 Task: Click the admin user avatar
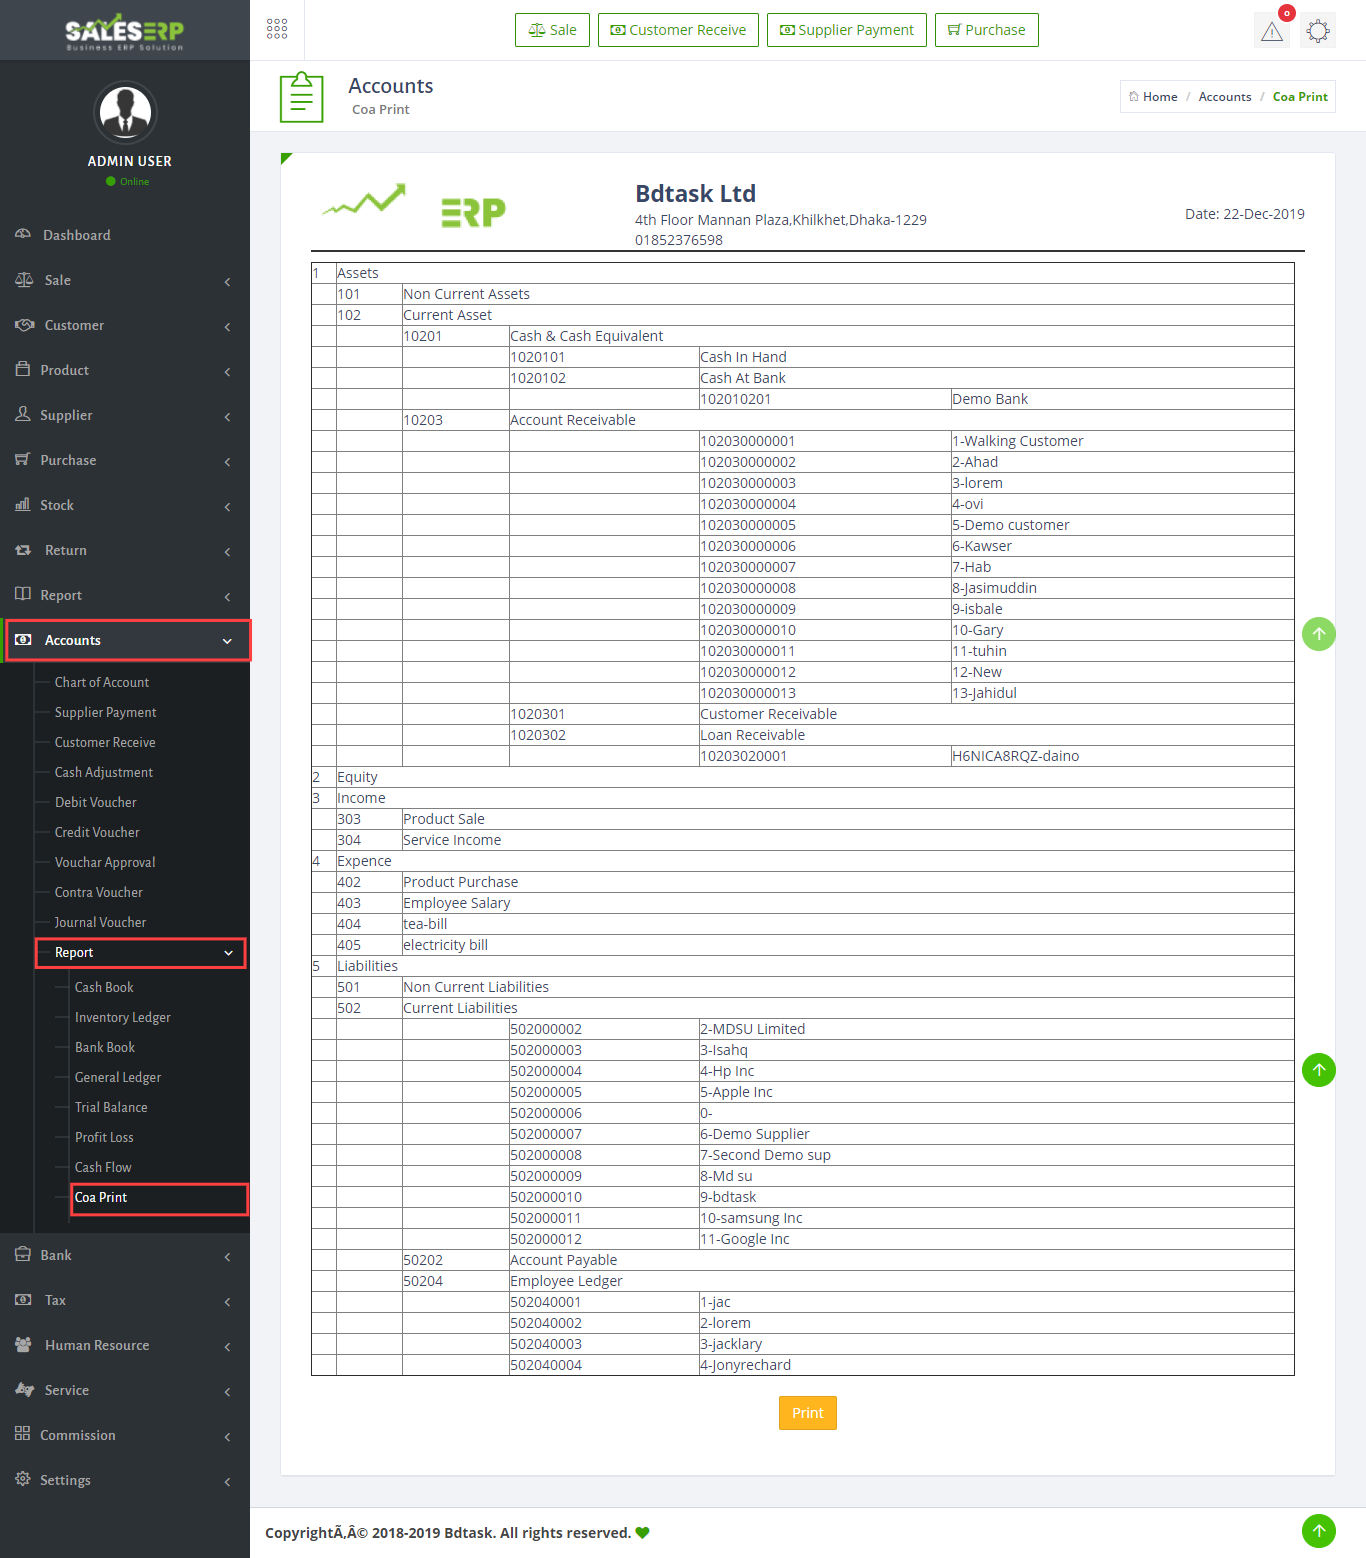click(125, 112)
